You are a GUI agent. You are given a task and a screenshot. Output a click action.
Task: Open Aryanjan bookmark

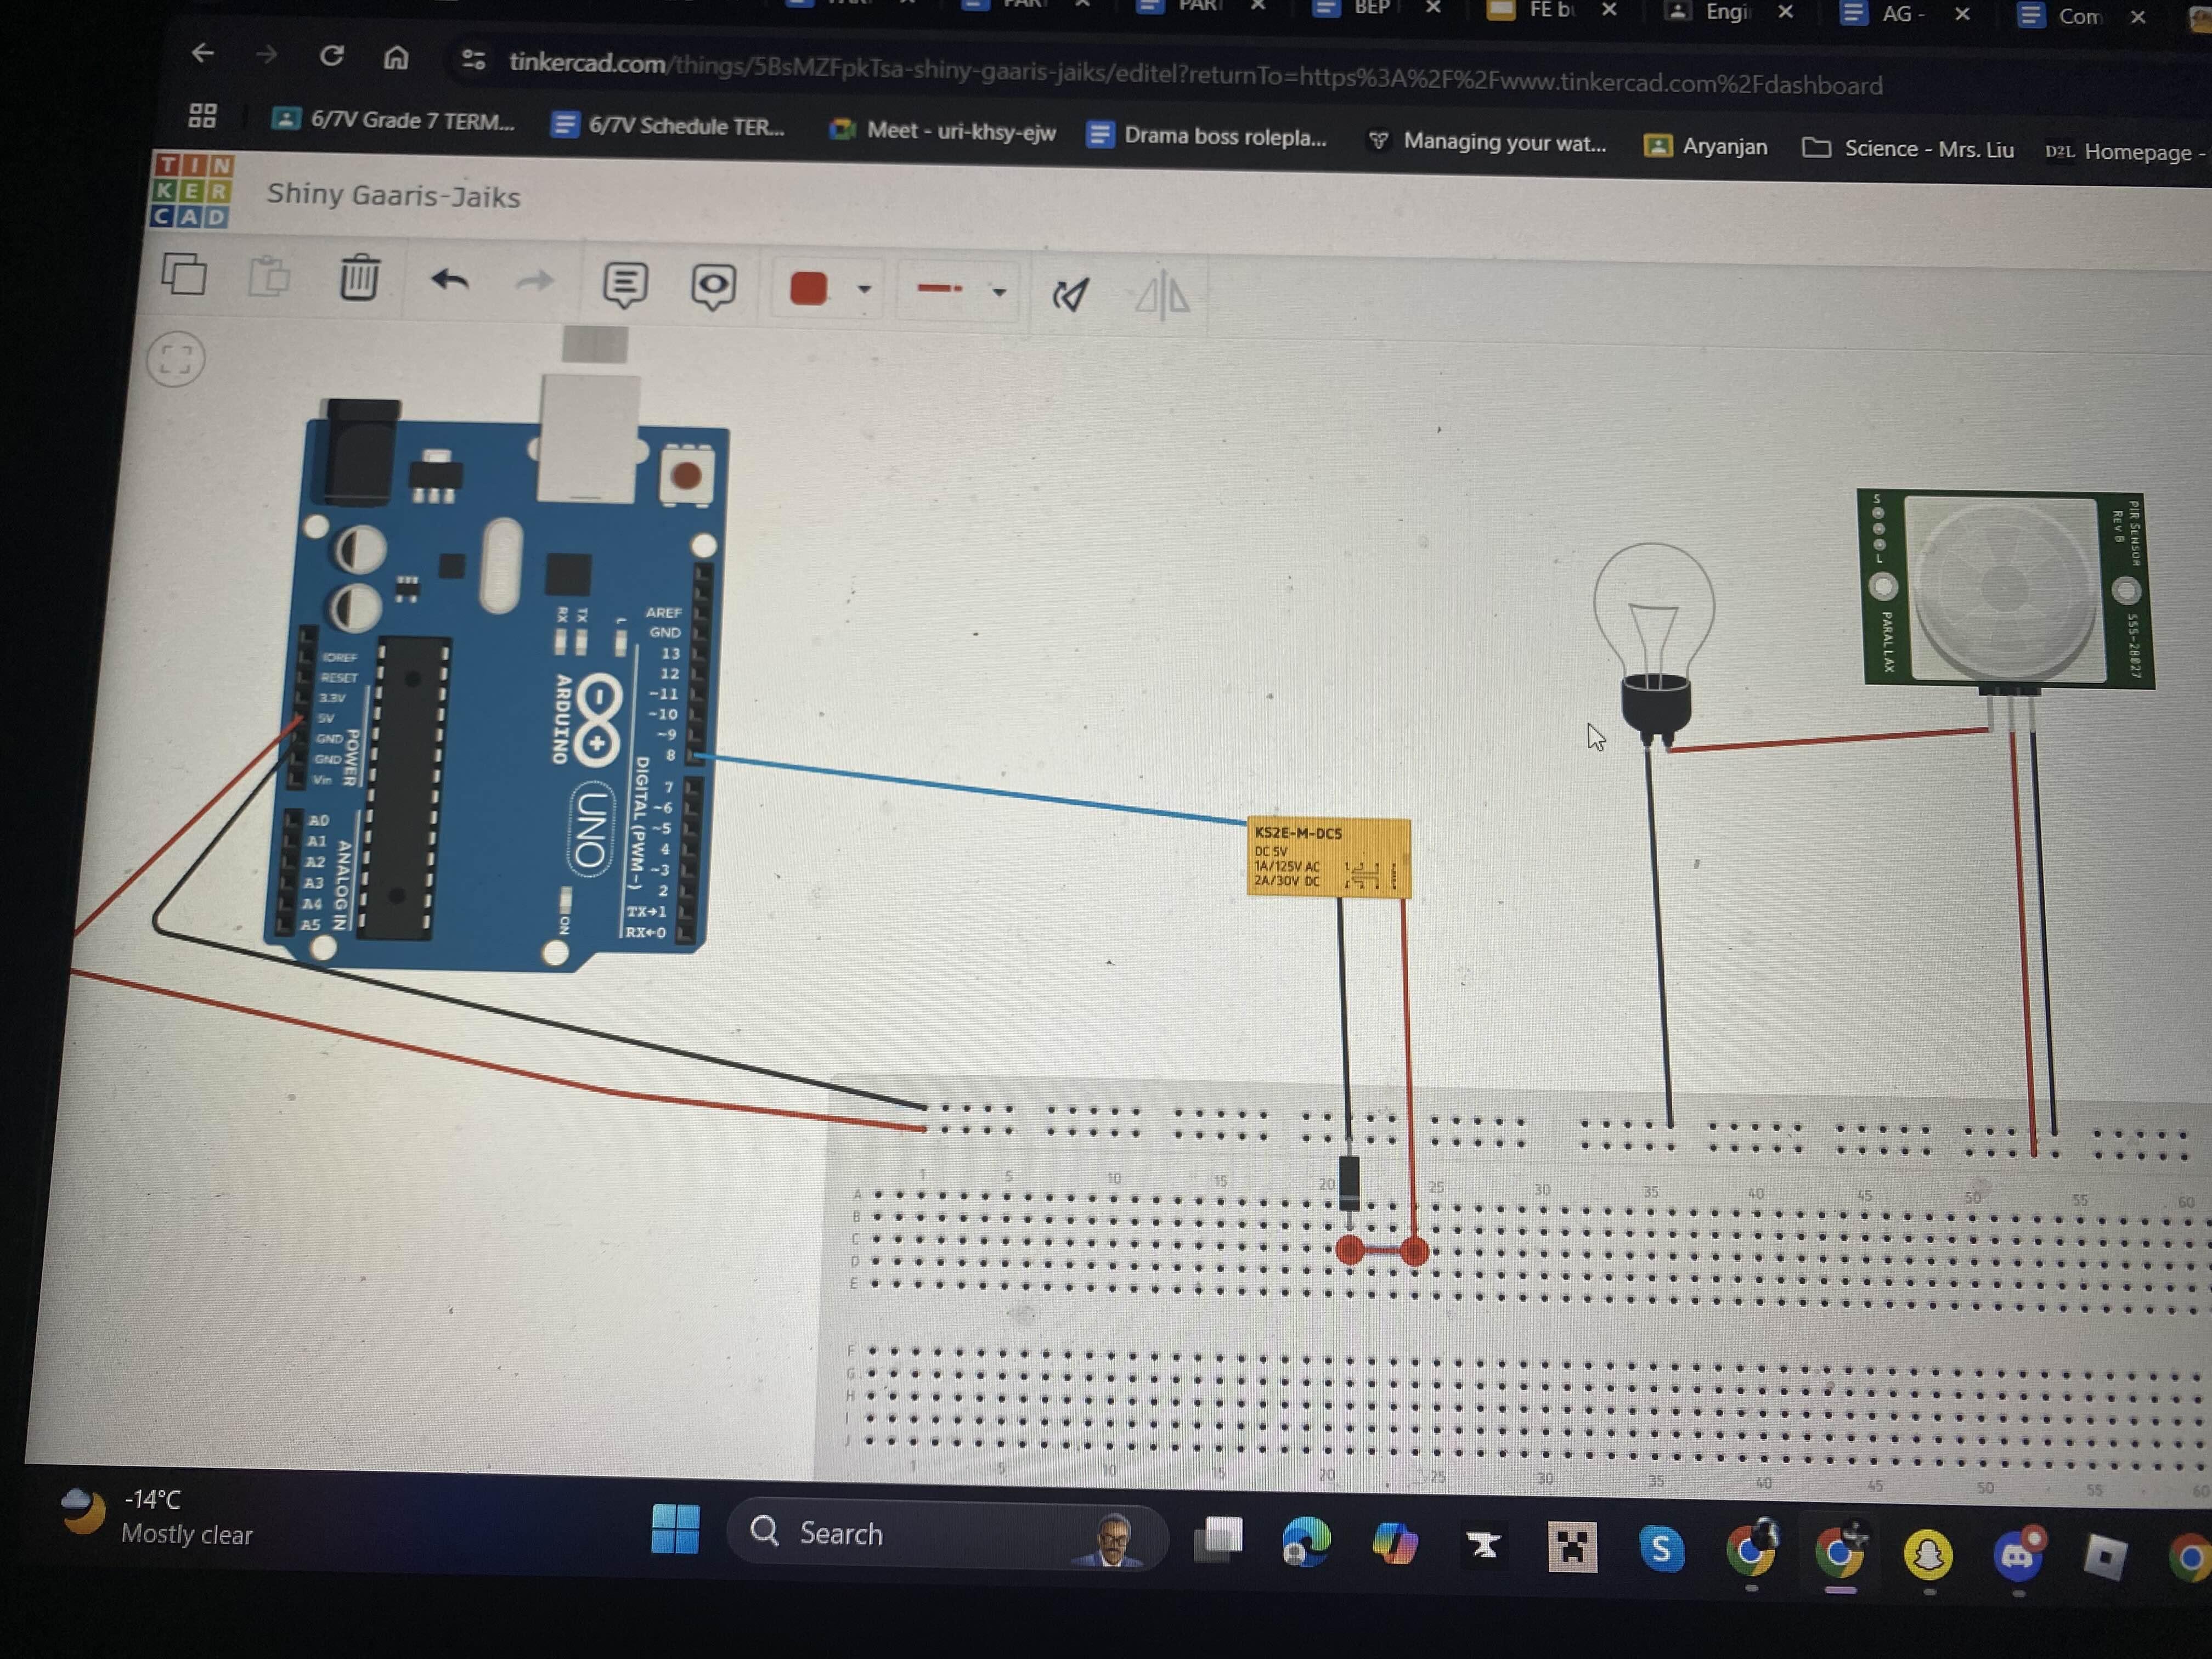[x=1706, y=146]
